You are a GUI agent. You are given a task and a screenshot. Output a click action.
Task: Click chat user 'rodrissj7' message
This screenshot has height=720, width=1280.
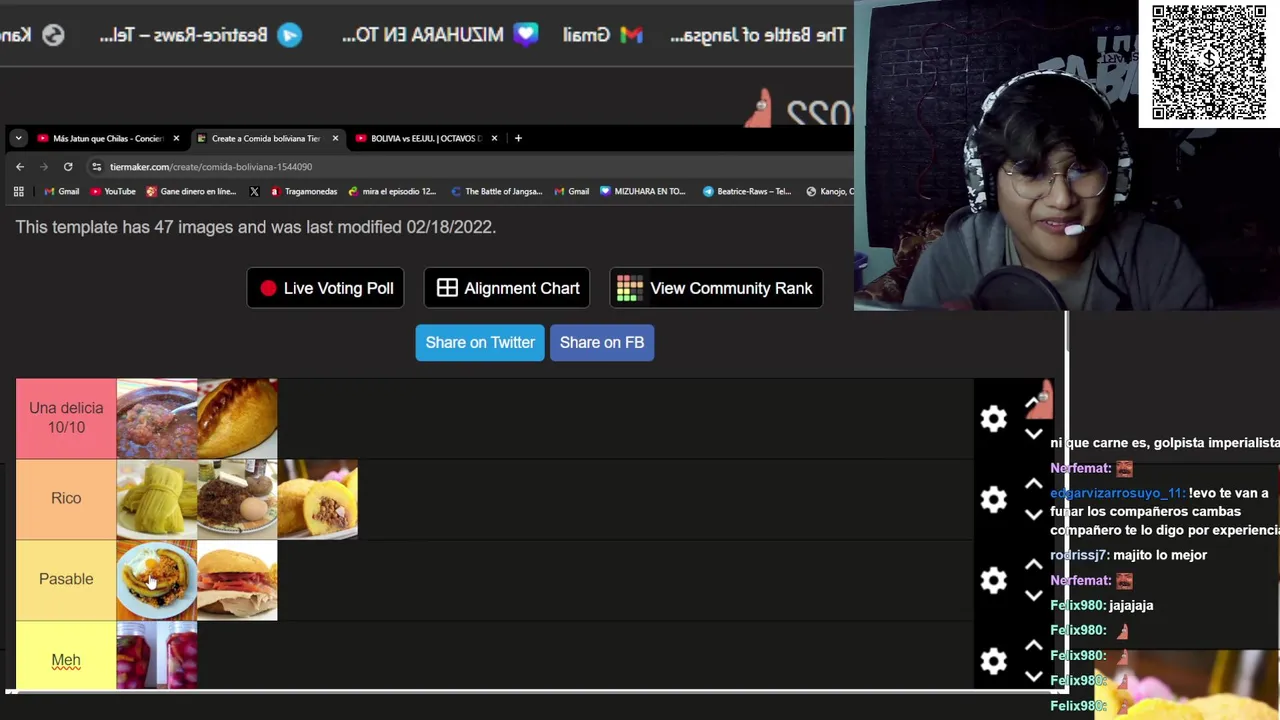1129,555
